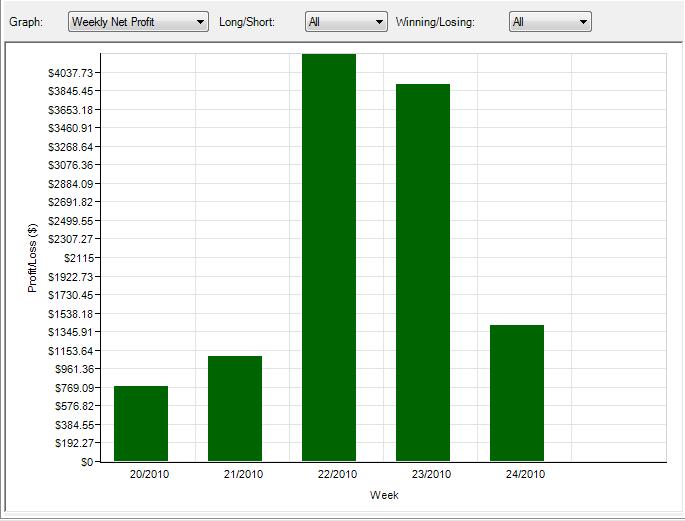The height and width of the screenshot is (521, 685).
Task: Click the Graph: label
Action: click(x=26, y=22)
